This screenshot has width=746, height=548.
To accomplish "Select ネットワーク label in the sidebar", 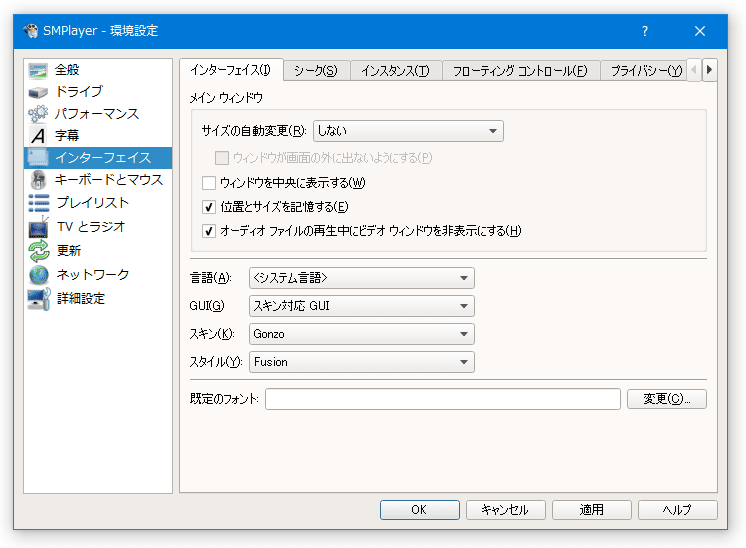I will 93,274.
